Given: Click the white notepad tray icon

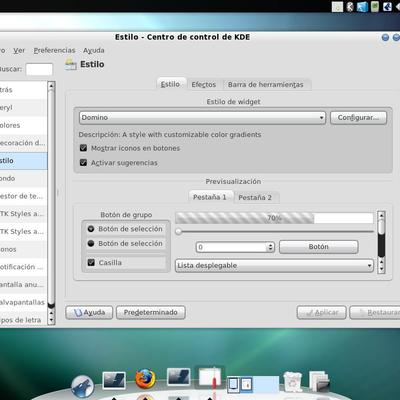Looking at the screenshot, I should [x=337, y=6].
